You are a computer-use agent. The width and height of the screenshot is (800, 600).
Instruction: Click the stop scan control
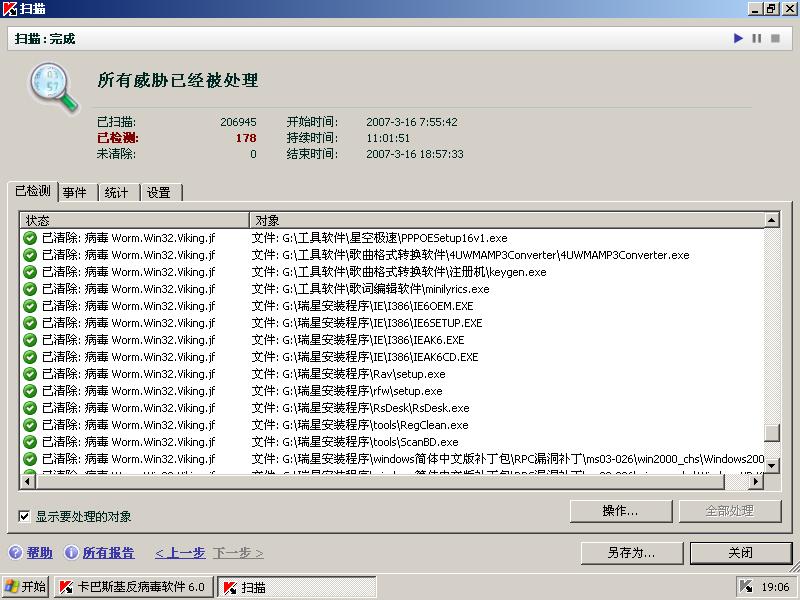[776, 38]
